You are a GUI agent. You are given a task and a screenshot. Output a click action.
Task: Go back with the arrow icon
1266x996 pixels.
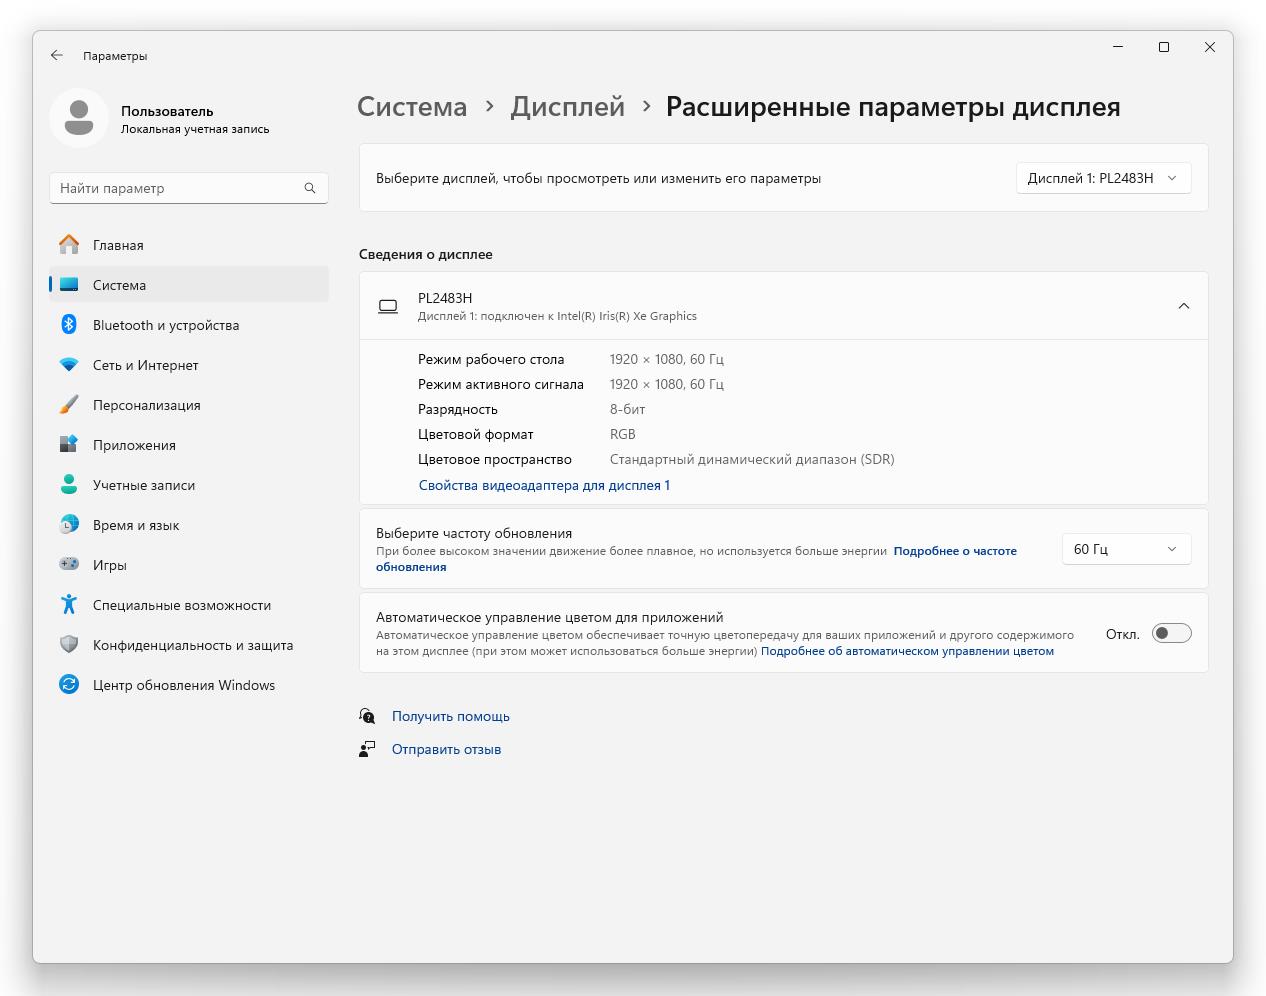pos(57,56)
